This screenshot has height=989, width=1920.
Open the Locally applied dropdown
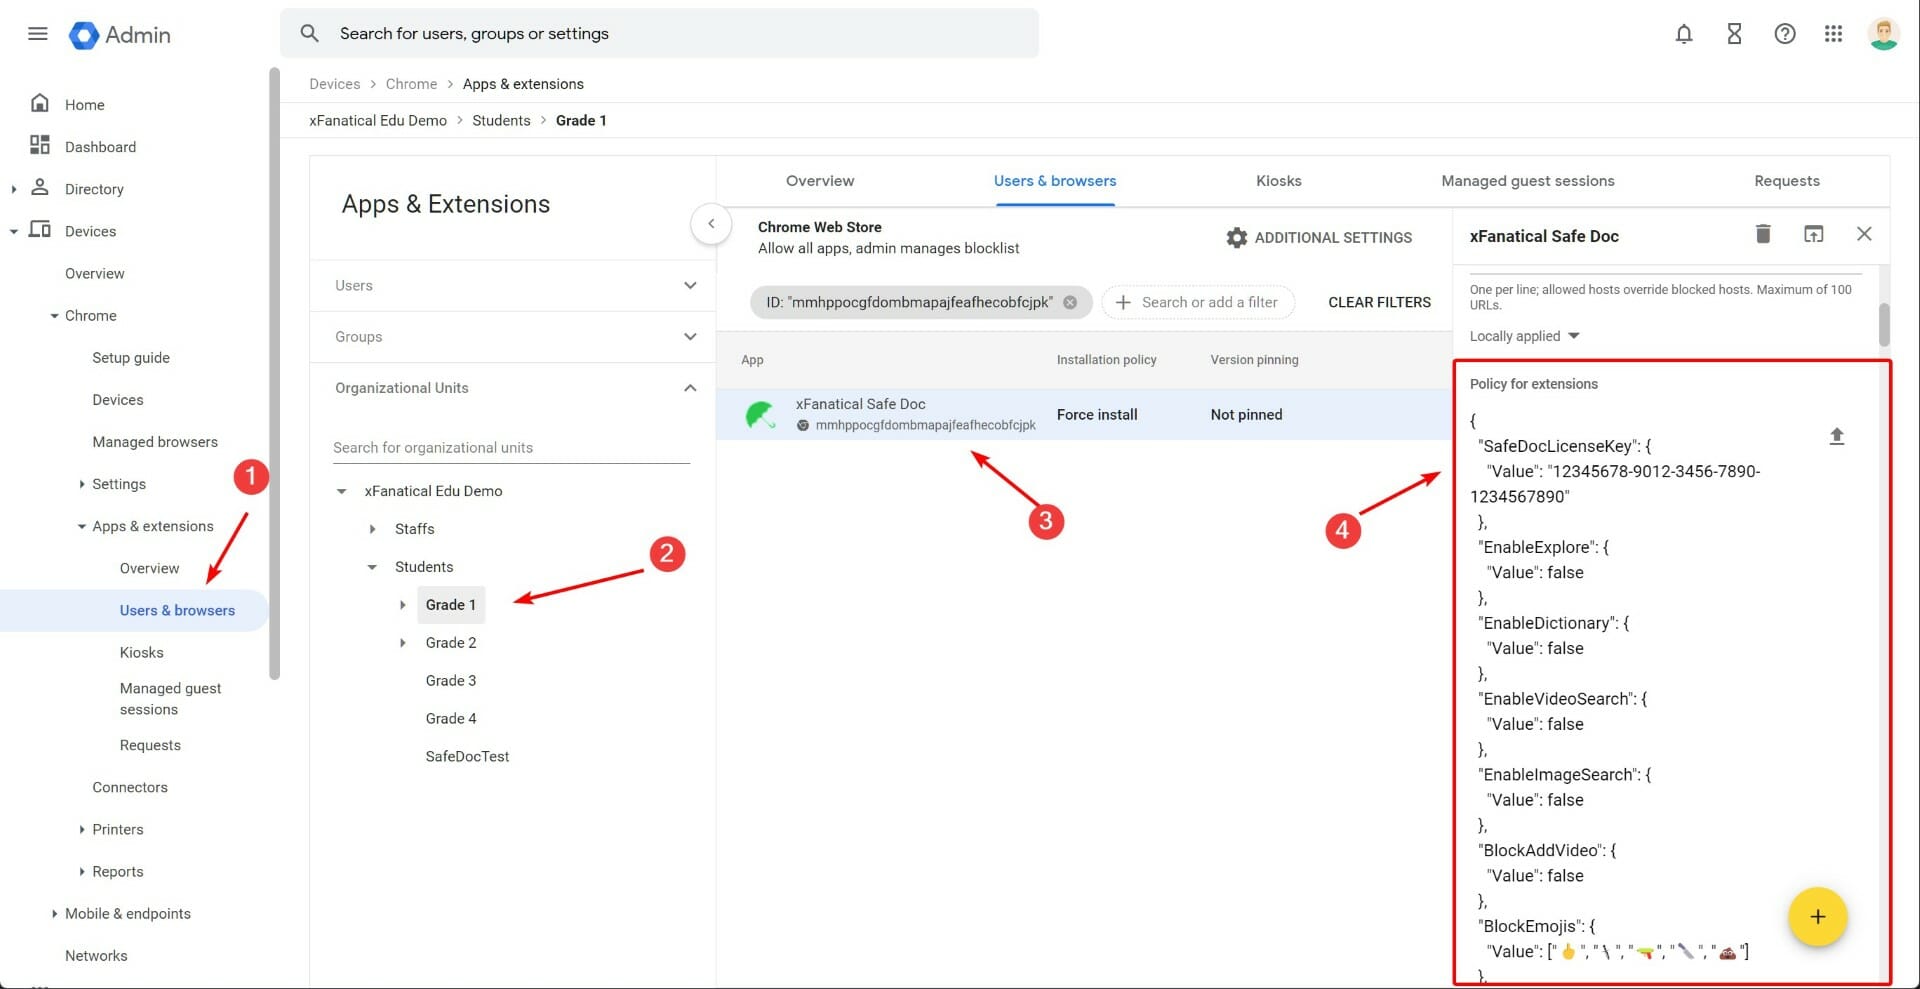[1523, 335]
